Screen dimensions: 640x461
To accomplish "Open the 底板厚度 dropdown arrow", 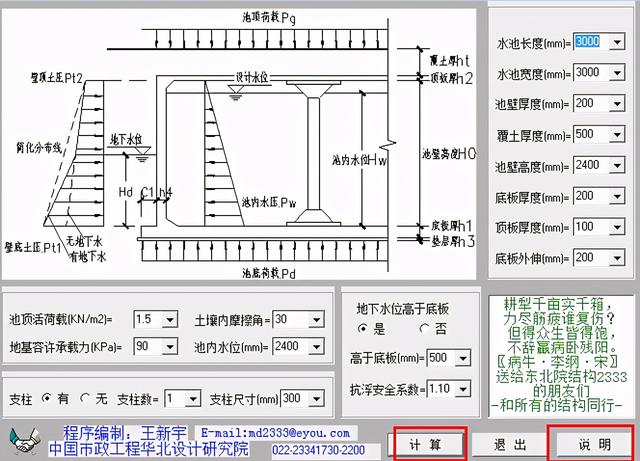I will coord(617,197).
